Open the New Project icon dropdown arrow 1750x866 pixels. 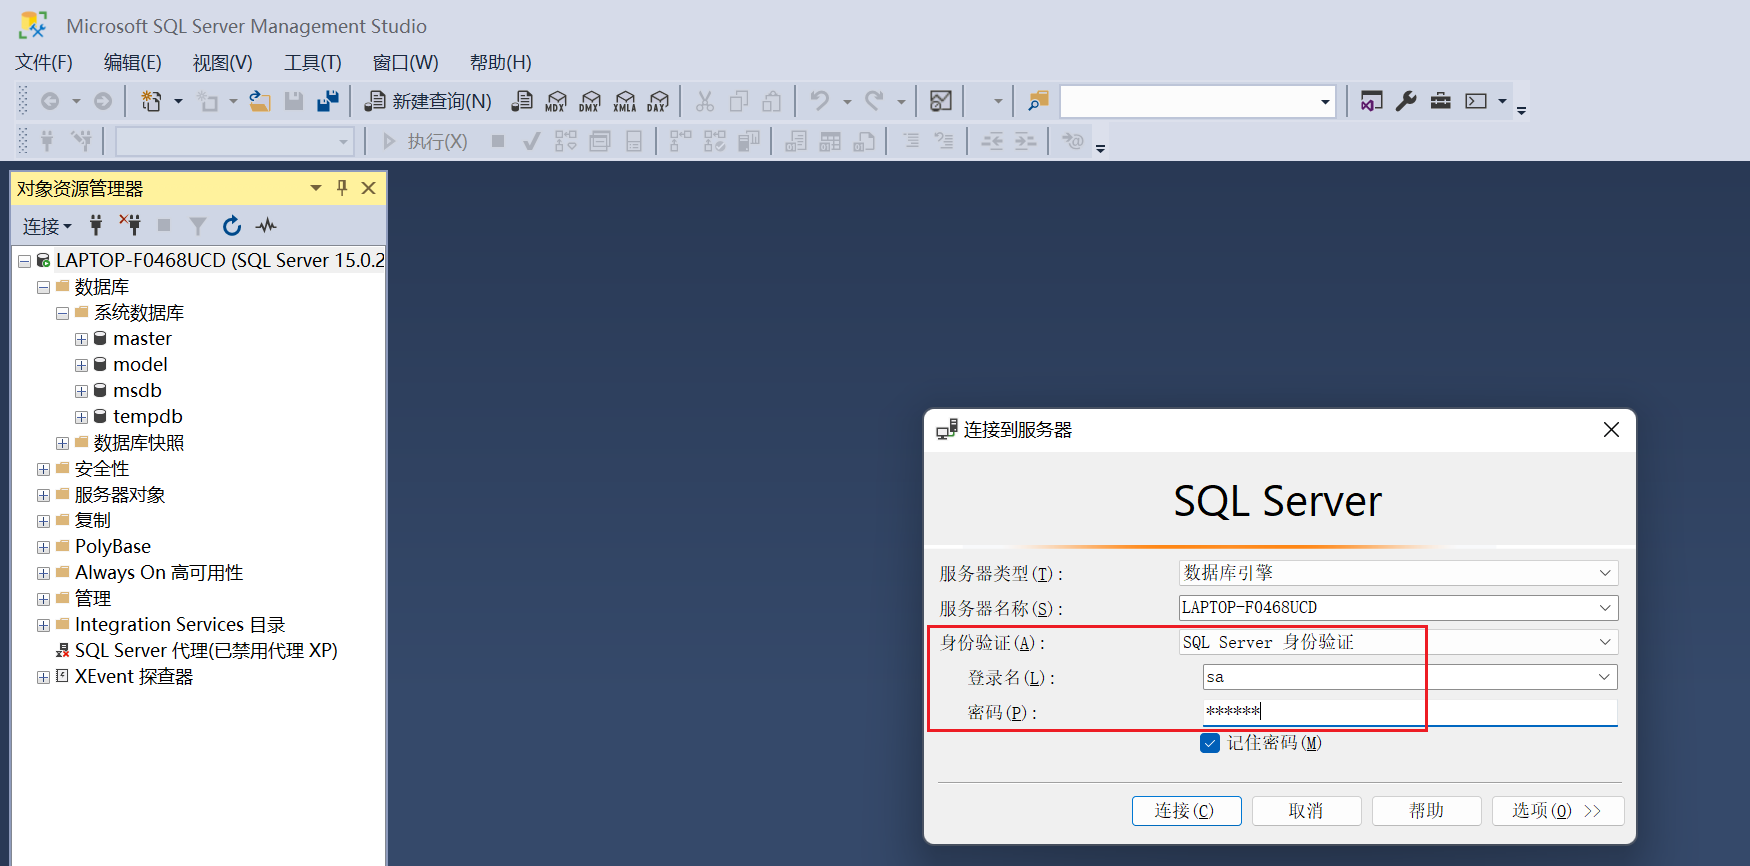[x=178, y=101]
